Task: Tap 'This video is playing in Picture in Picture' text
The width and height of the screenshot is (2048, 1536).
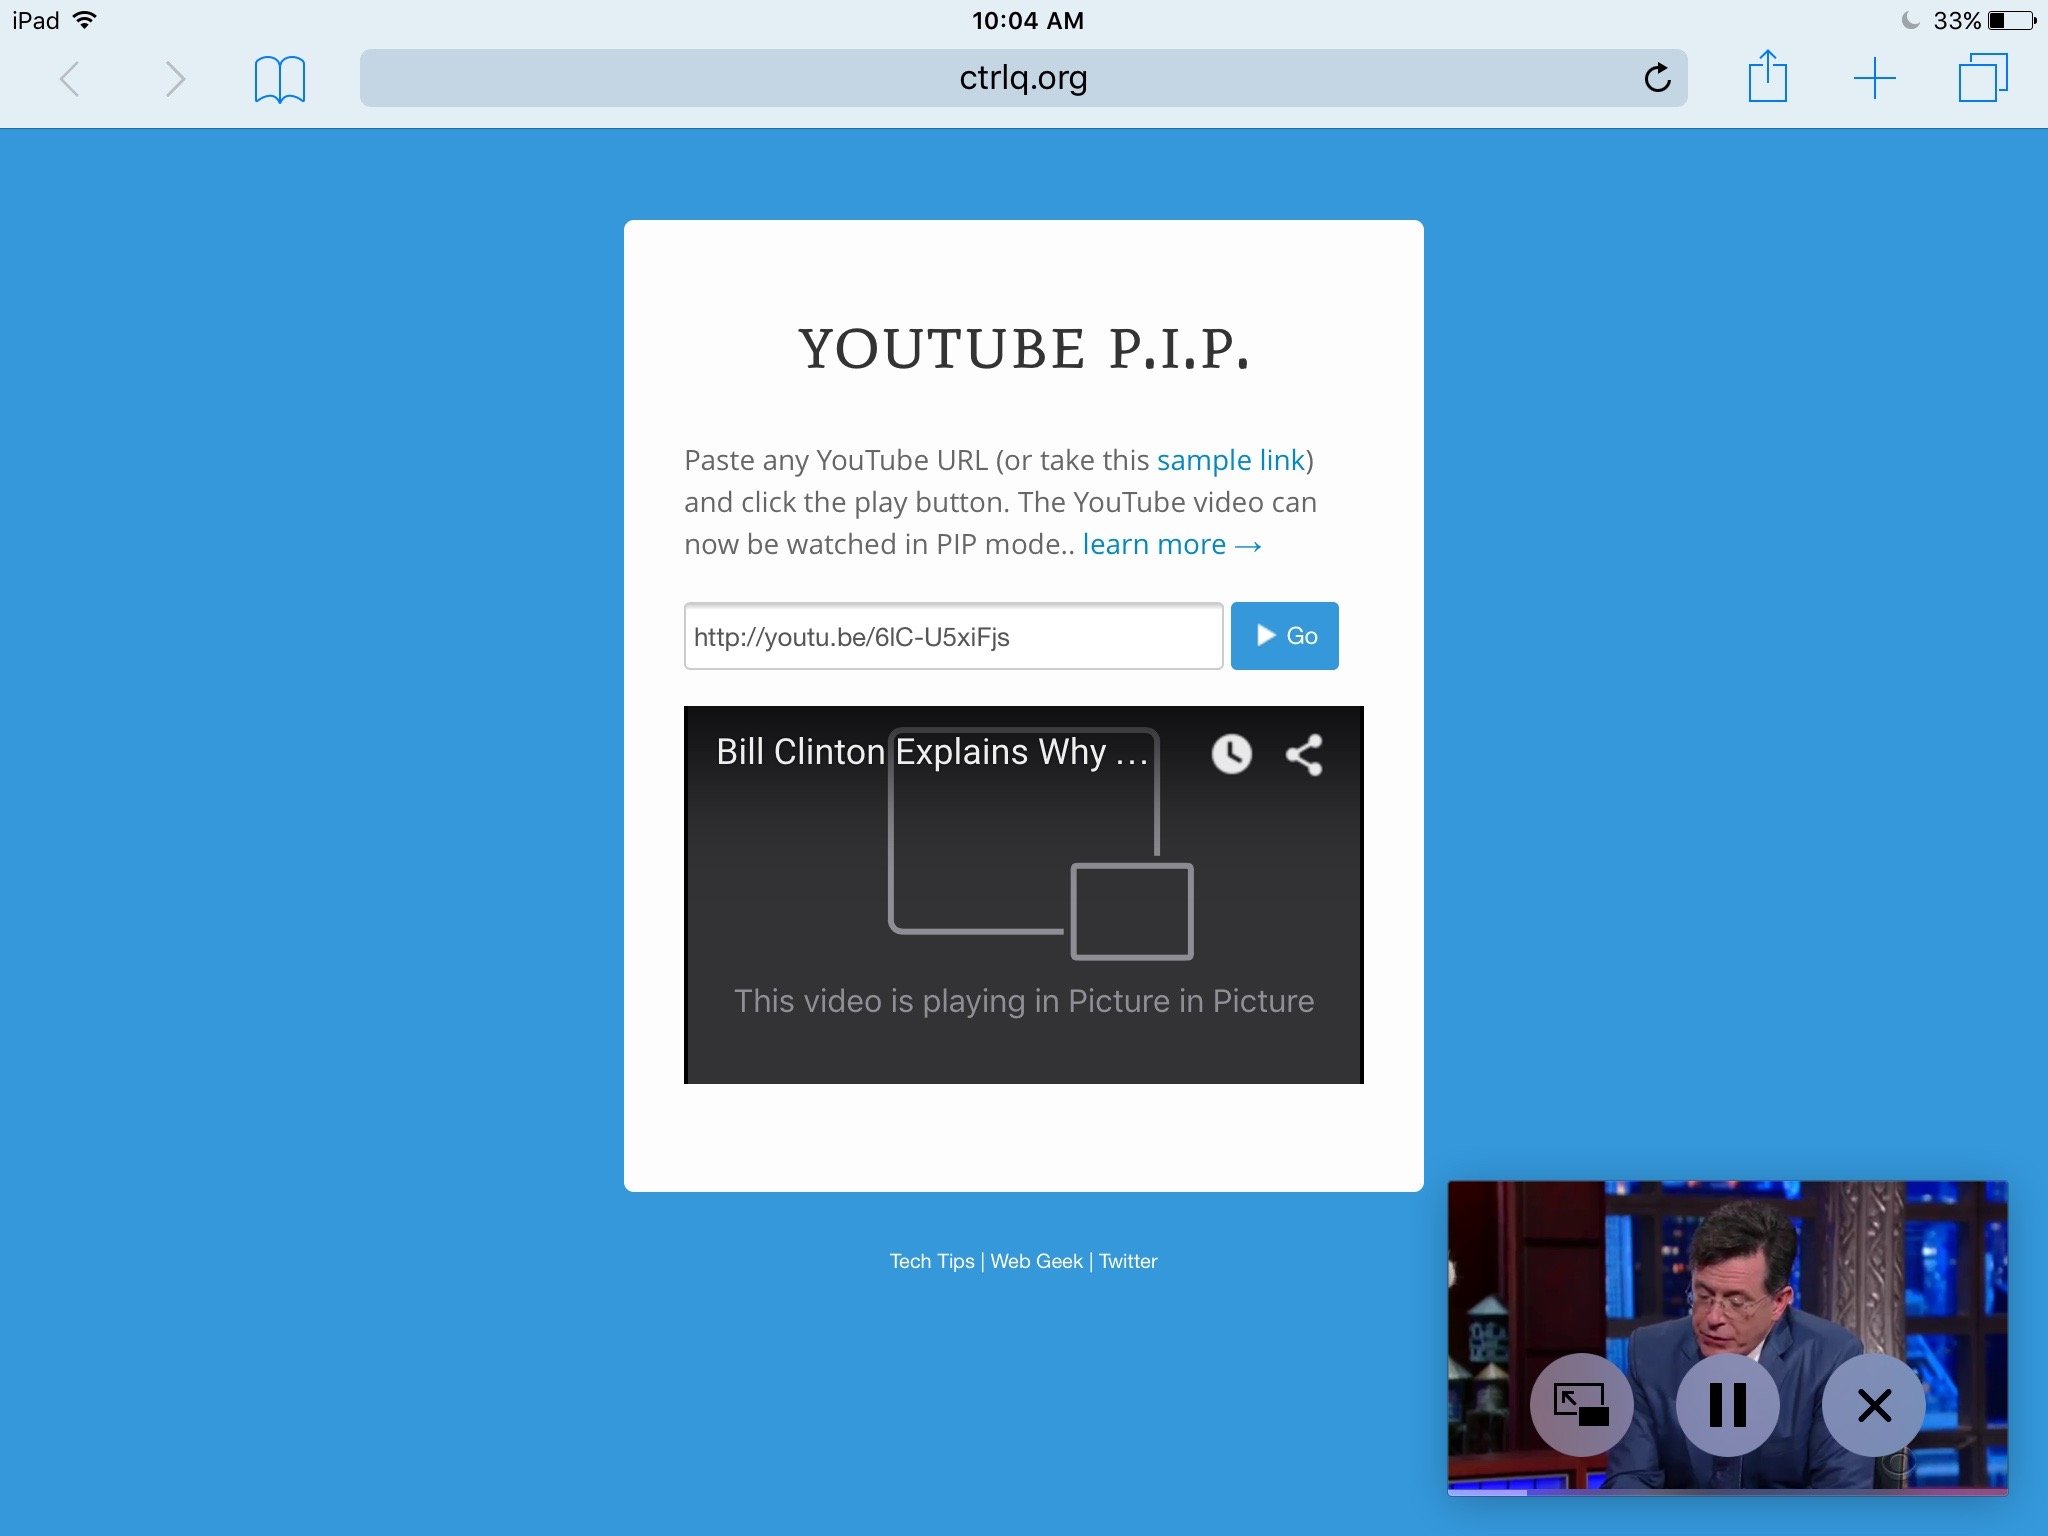Action: tap(1024, 1001)
